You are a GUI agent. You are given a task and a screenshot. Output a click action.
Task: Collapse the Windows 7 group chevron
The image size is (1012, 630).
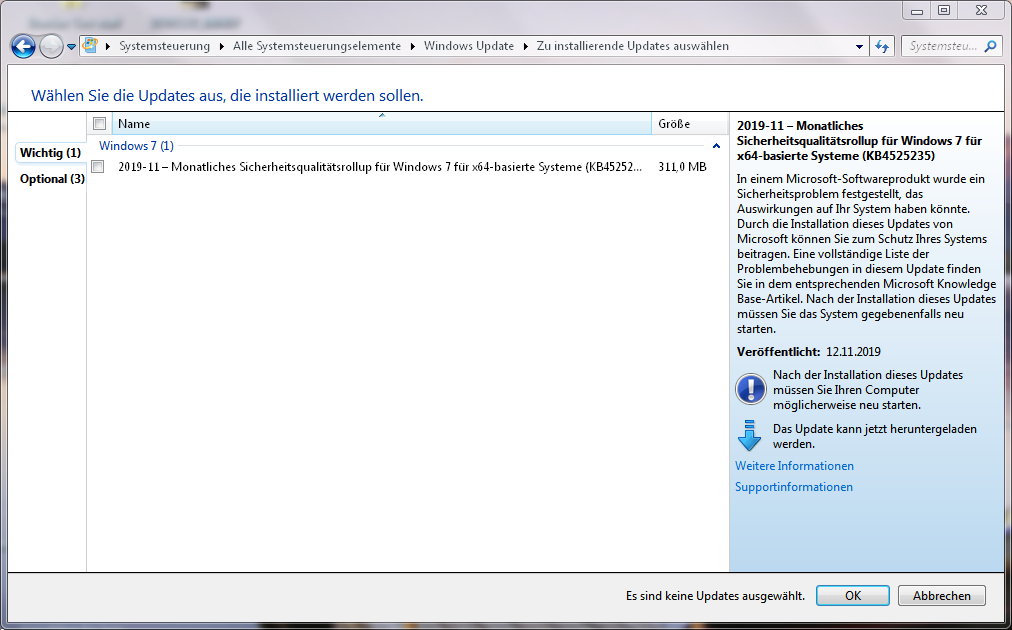(x=716, y=147)
